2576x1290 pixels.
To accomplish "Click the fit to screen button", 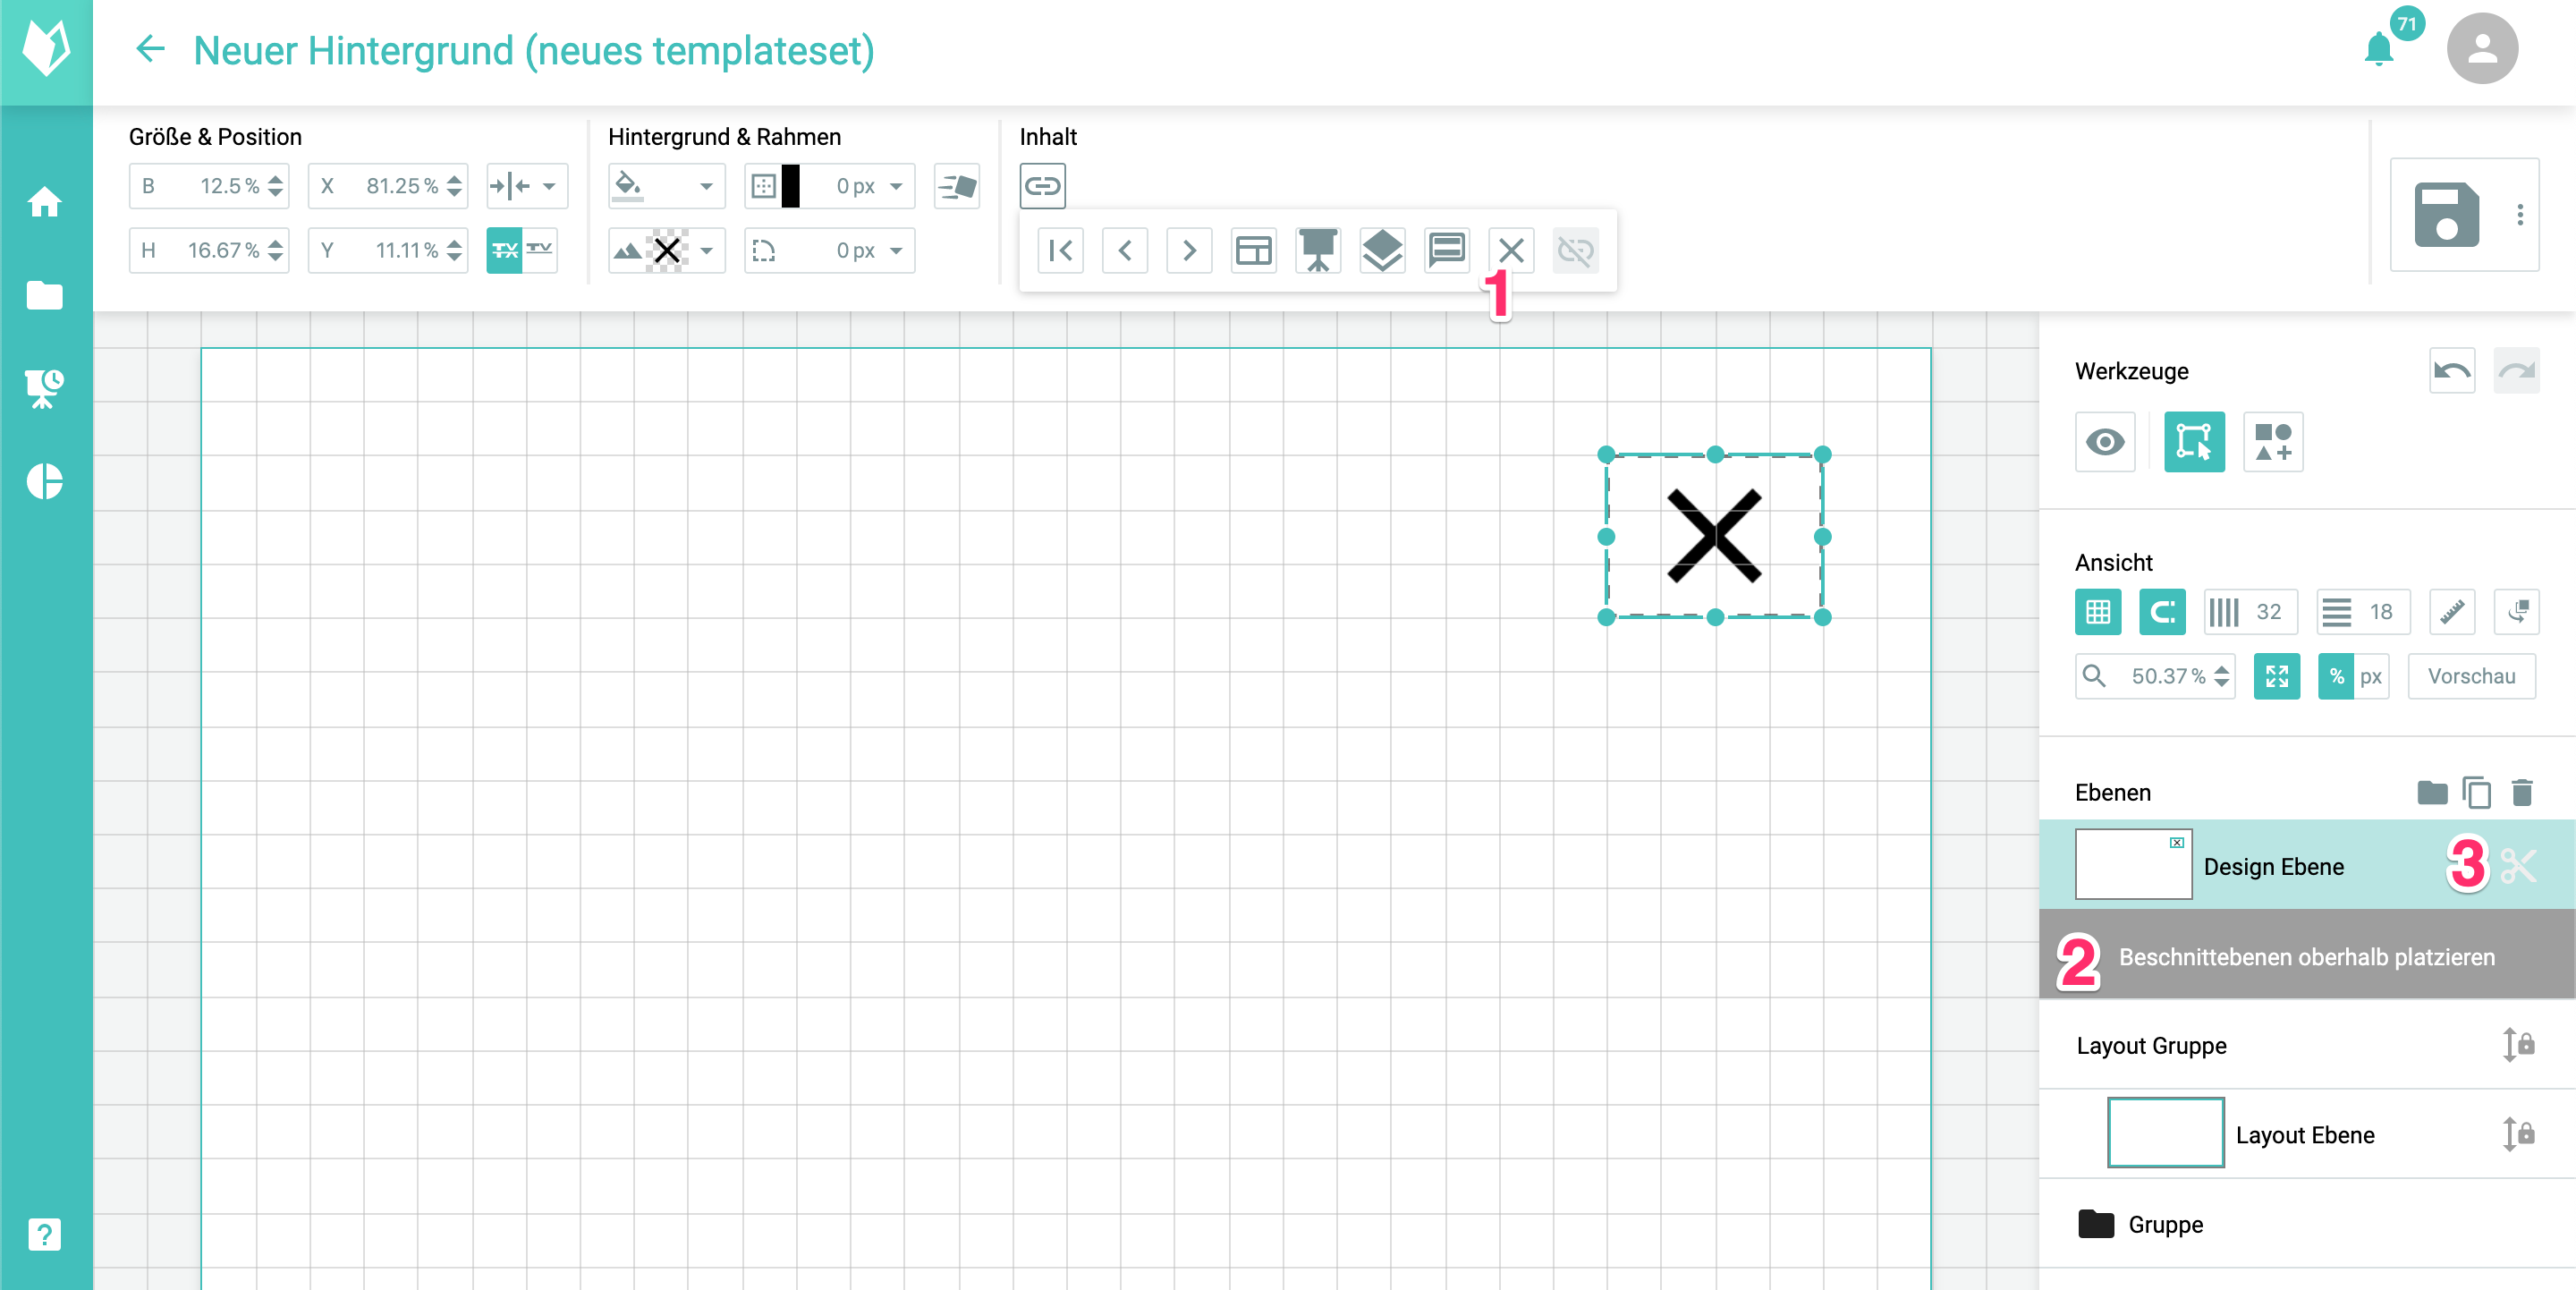I will click(2276, 677).
